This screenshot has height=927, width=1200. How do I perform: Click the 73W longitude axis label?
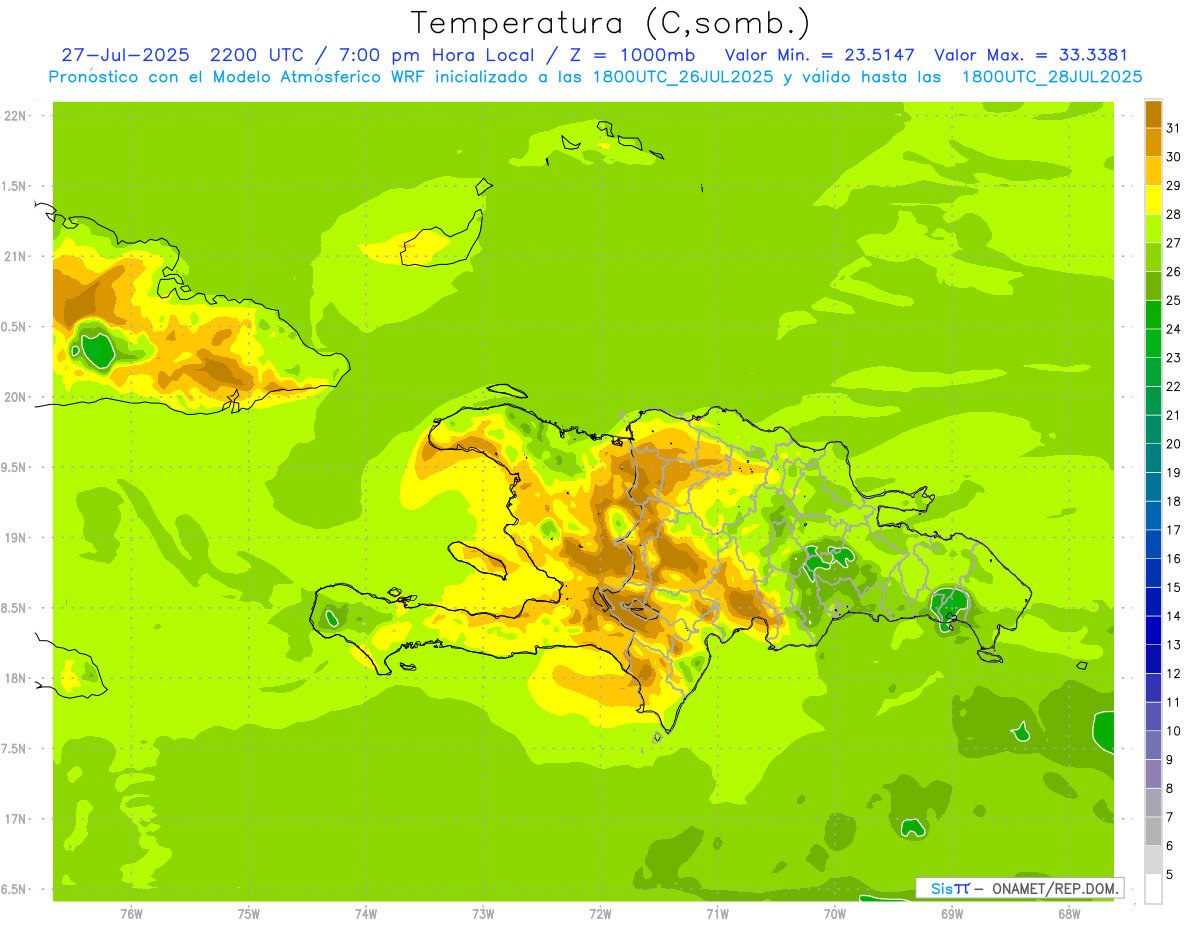pos(483,913)
